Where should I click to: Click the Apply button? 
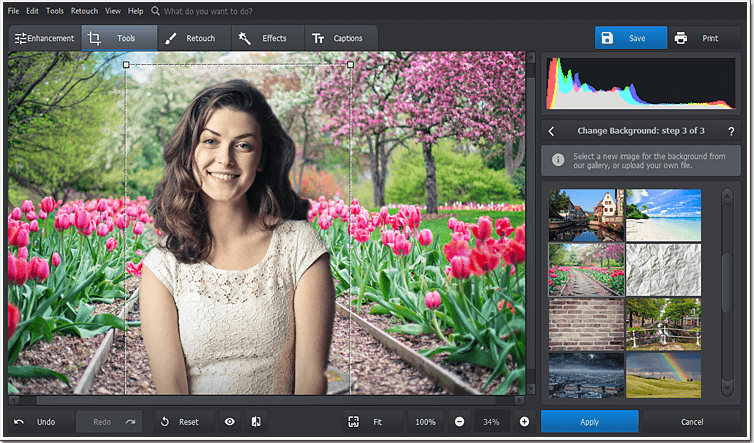(590, 422)
